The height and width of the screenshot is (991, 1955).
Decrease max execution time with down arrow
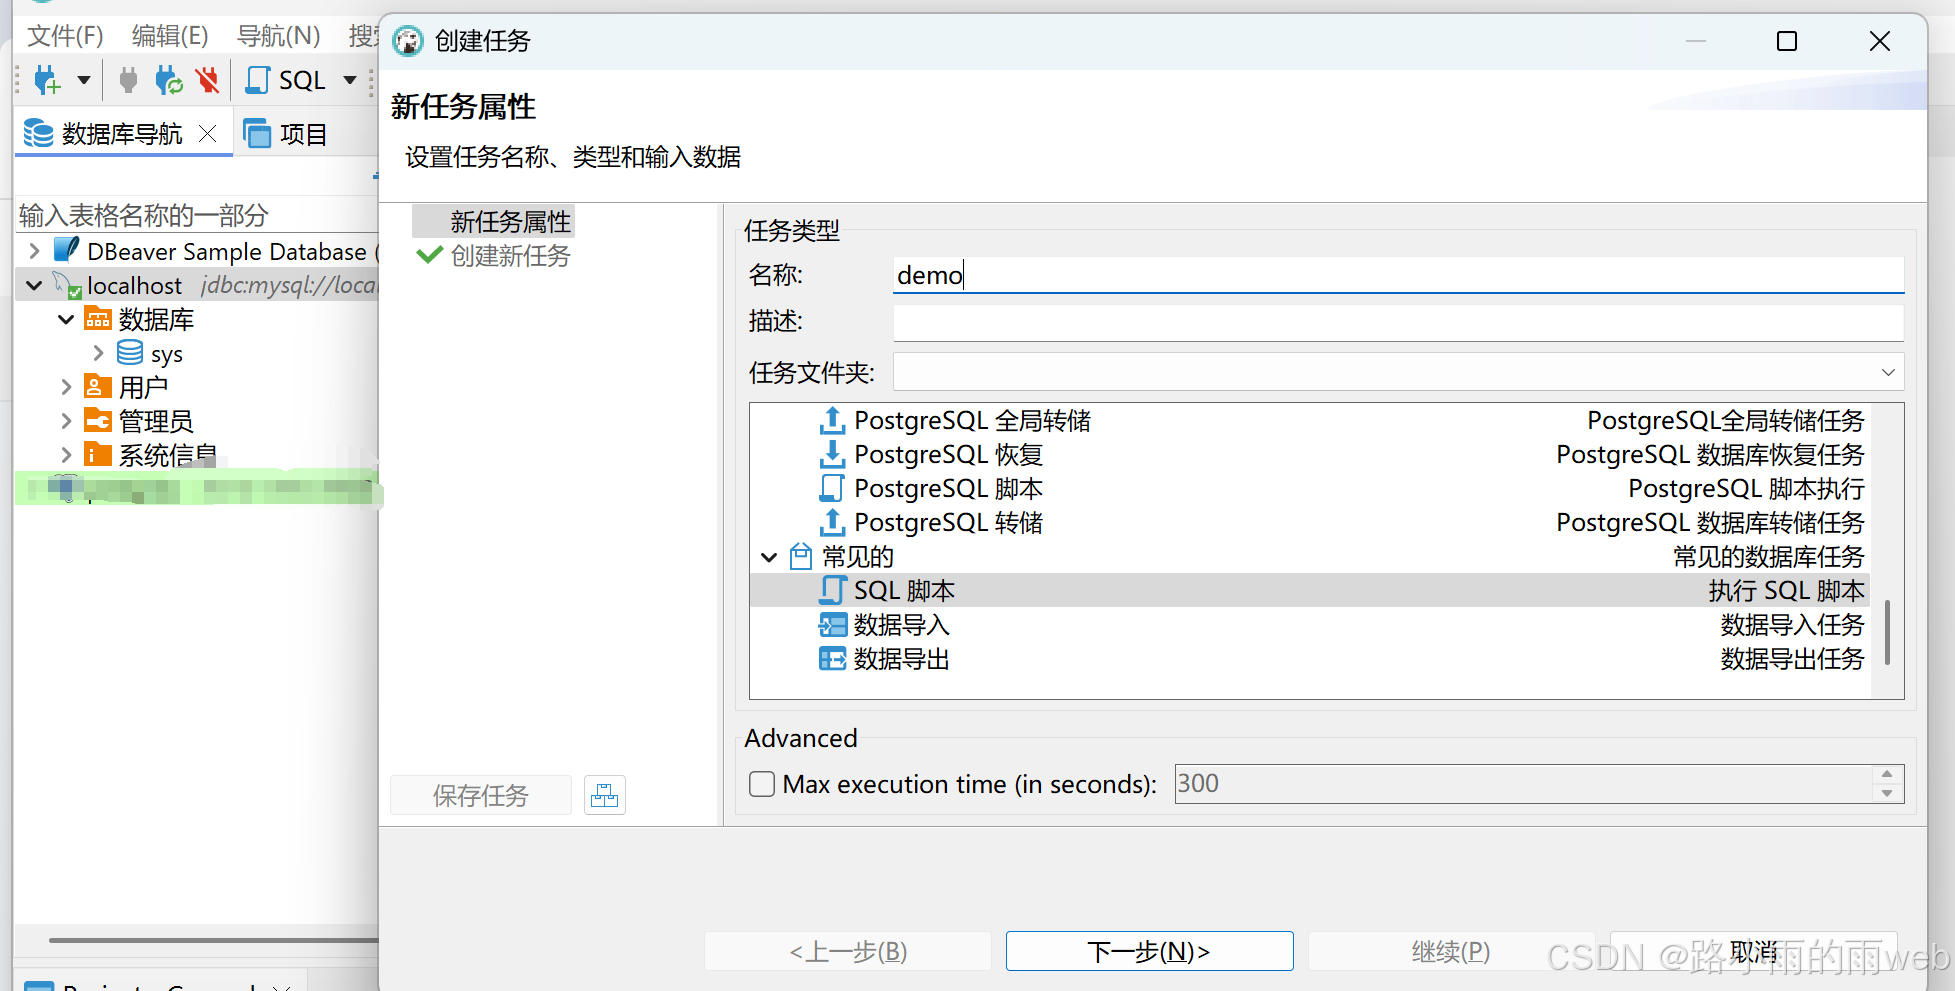1887,793
